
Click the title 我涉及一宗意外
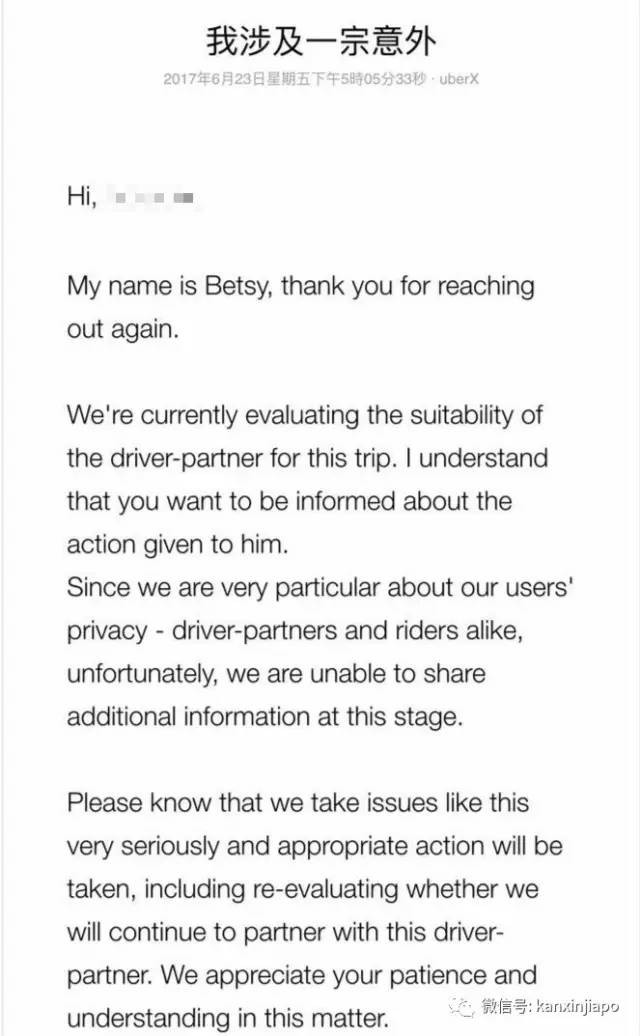(x=322, y=40)
